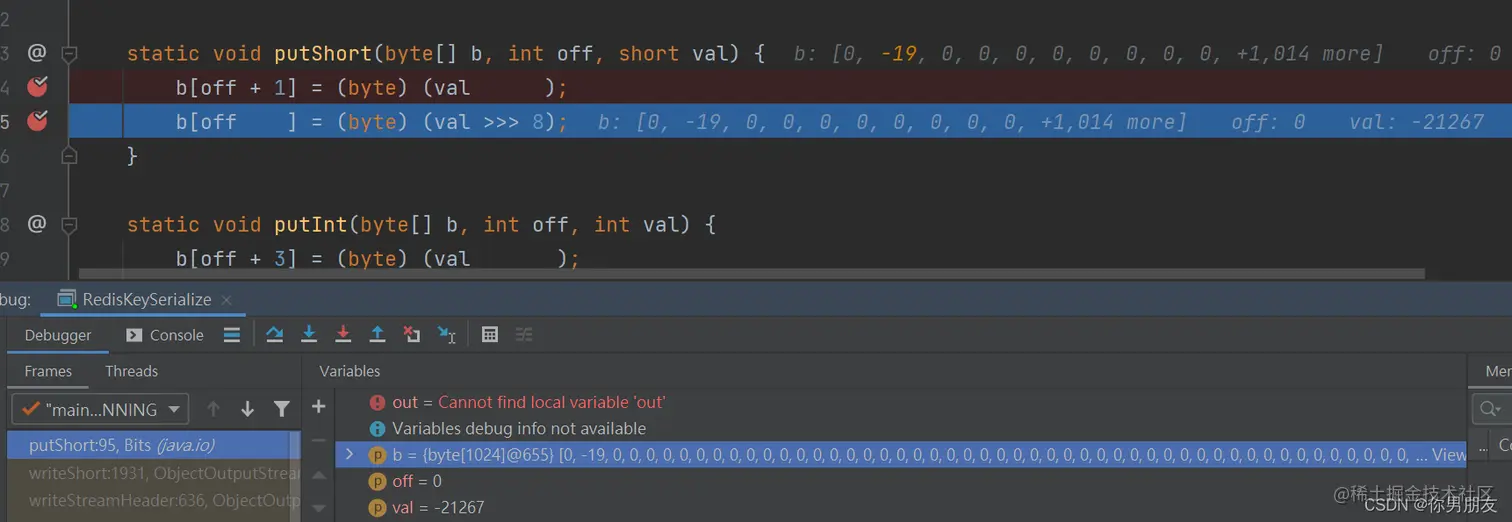Expand the b byte array variable

[349, 454]
